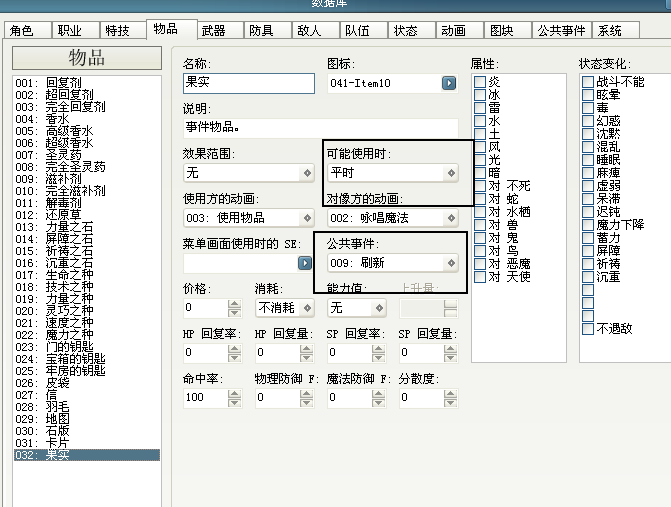Image resolution: width=671 pixels, height=507 pixels.
Task: Open the menu SE picker arrow button
Action: click(305, 263)
